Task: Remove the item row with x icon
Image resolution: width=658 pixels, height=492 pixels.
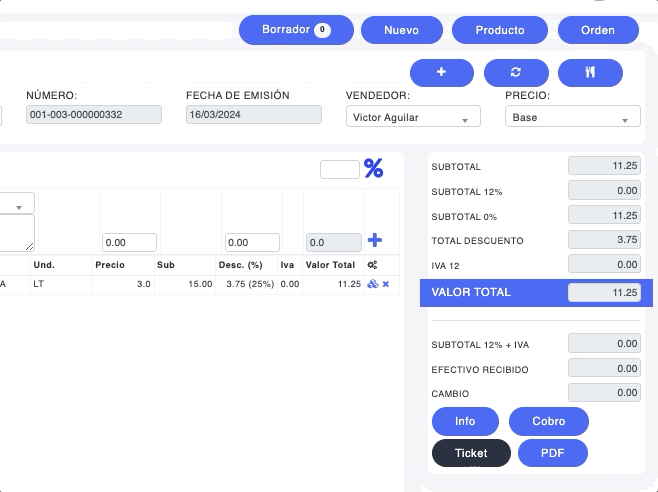Action: tap(386, 284)
